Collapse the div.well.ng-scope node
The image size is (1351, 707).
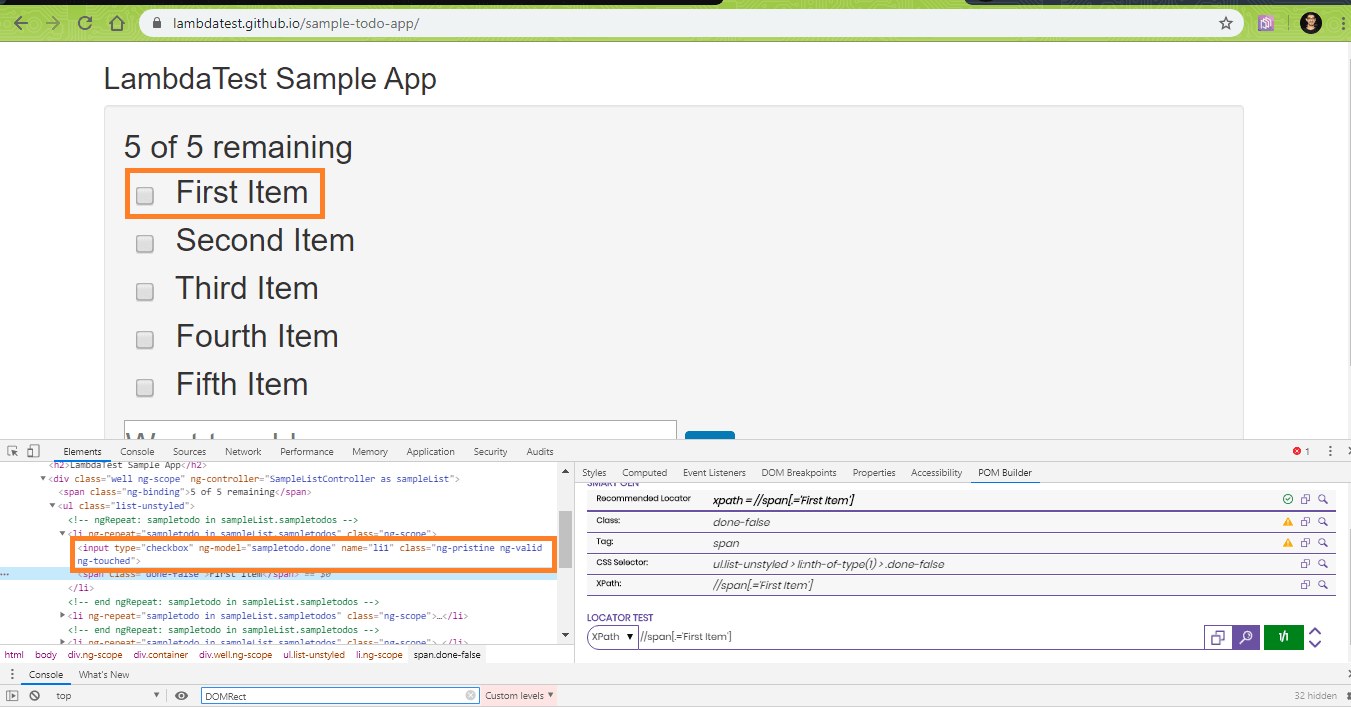(42, 478)
